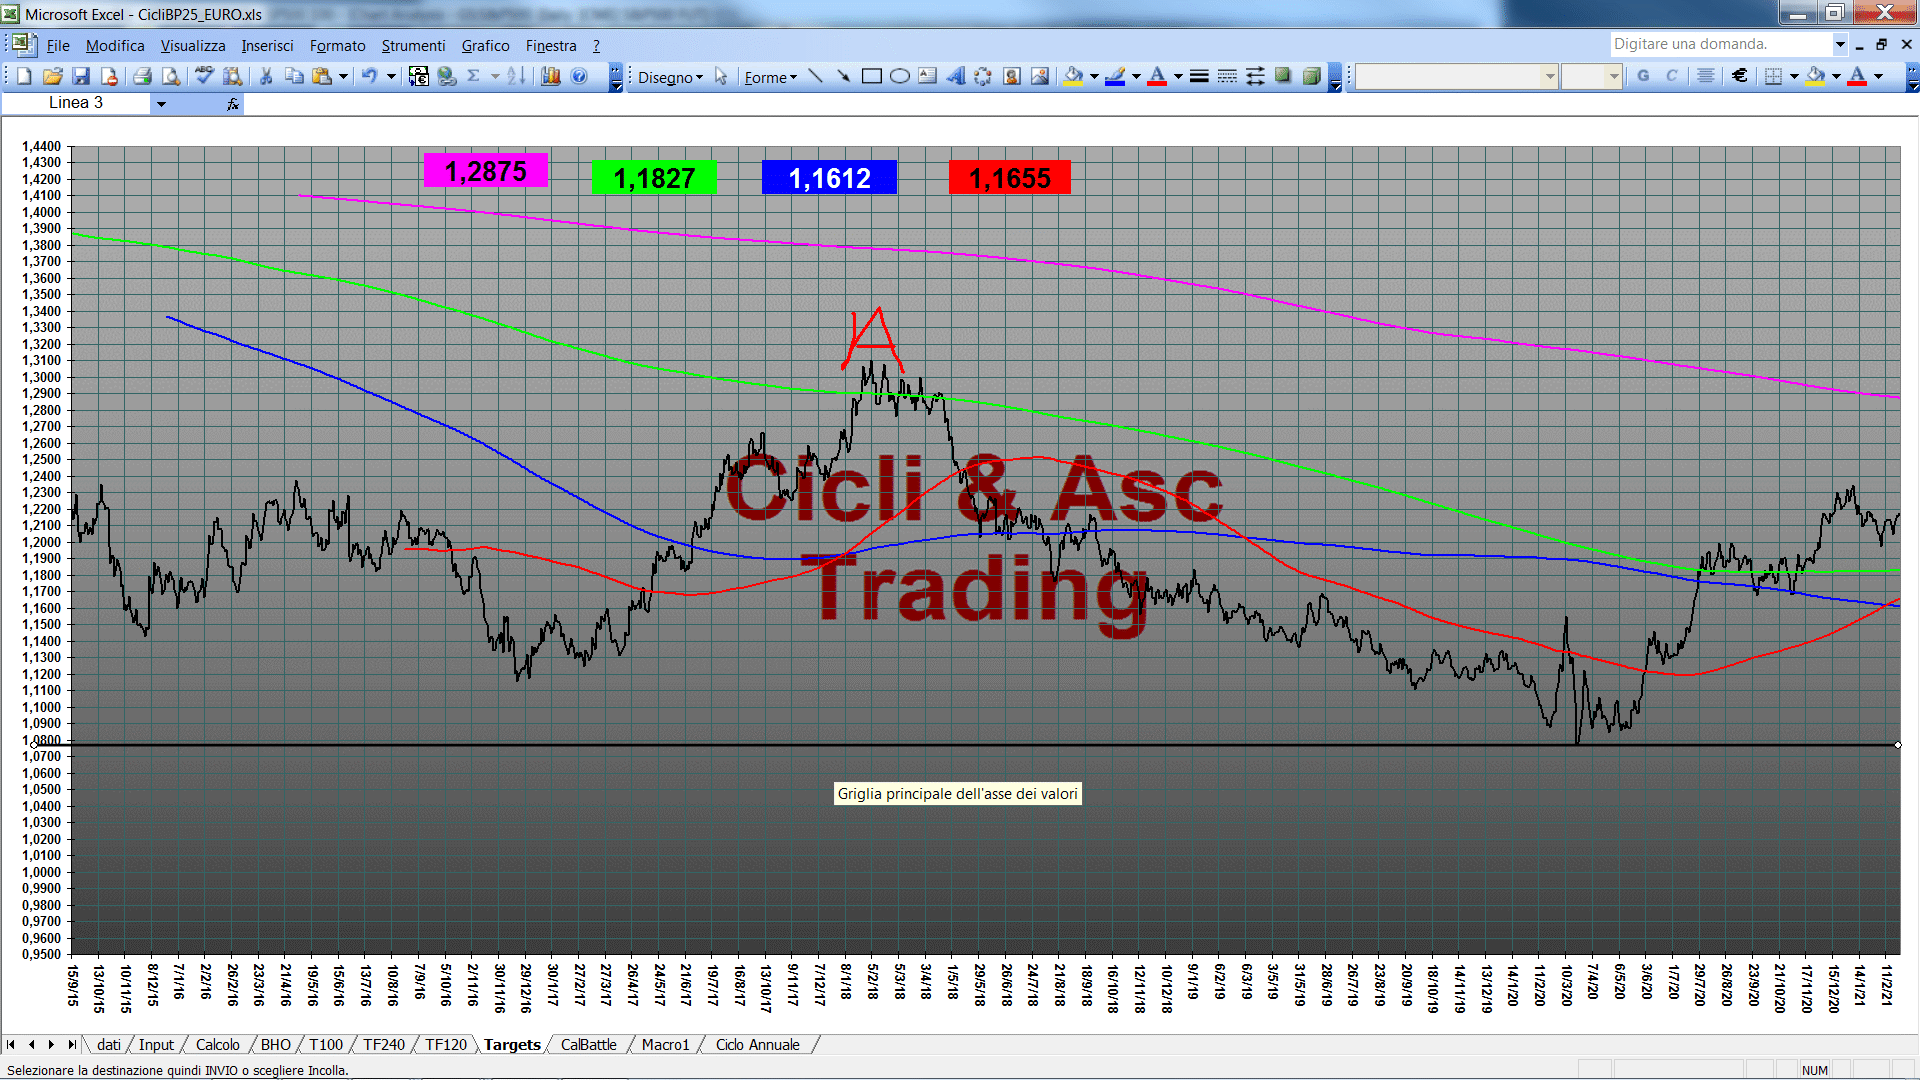
Task: Expand the line color dropdown arrow
Action: [x=1136, y=76]
